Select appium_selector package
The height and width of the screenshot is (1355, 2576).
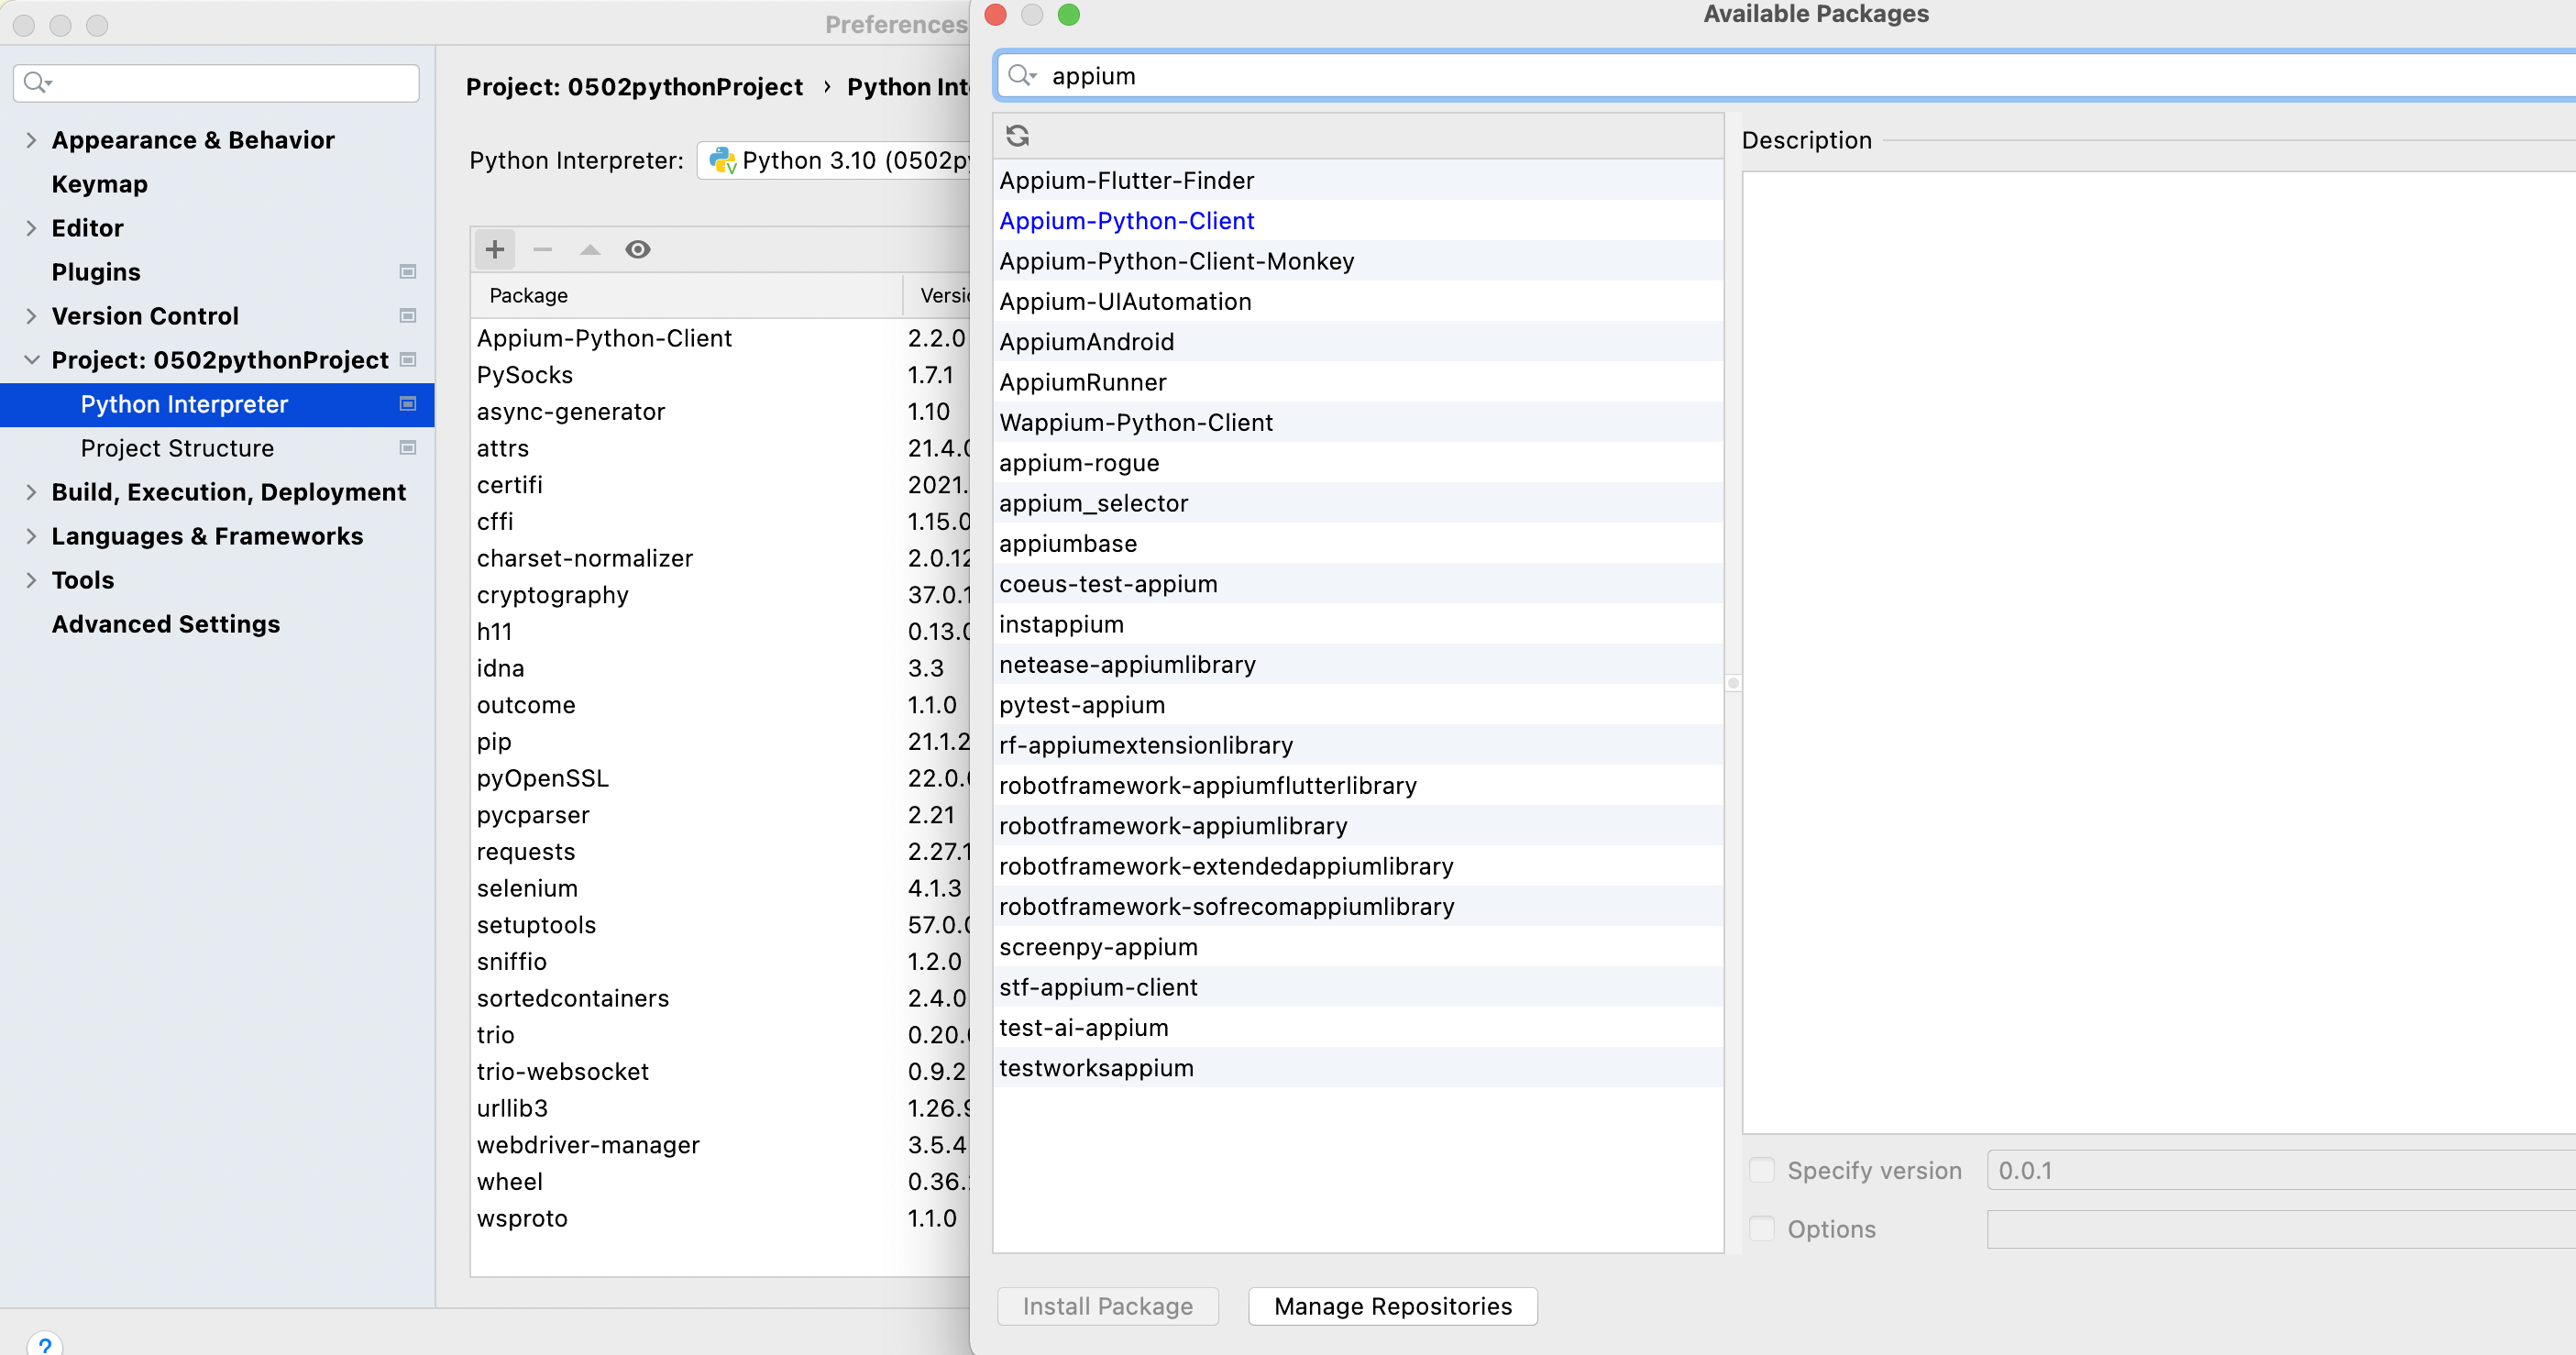coord(1358,503)
